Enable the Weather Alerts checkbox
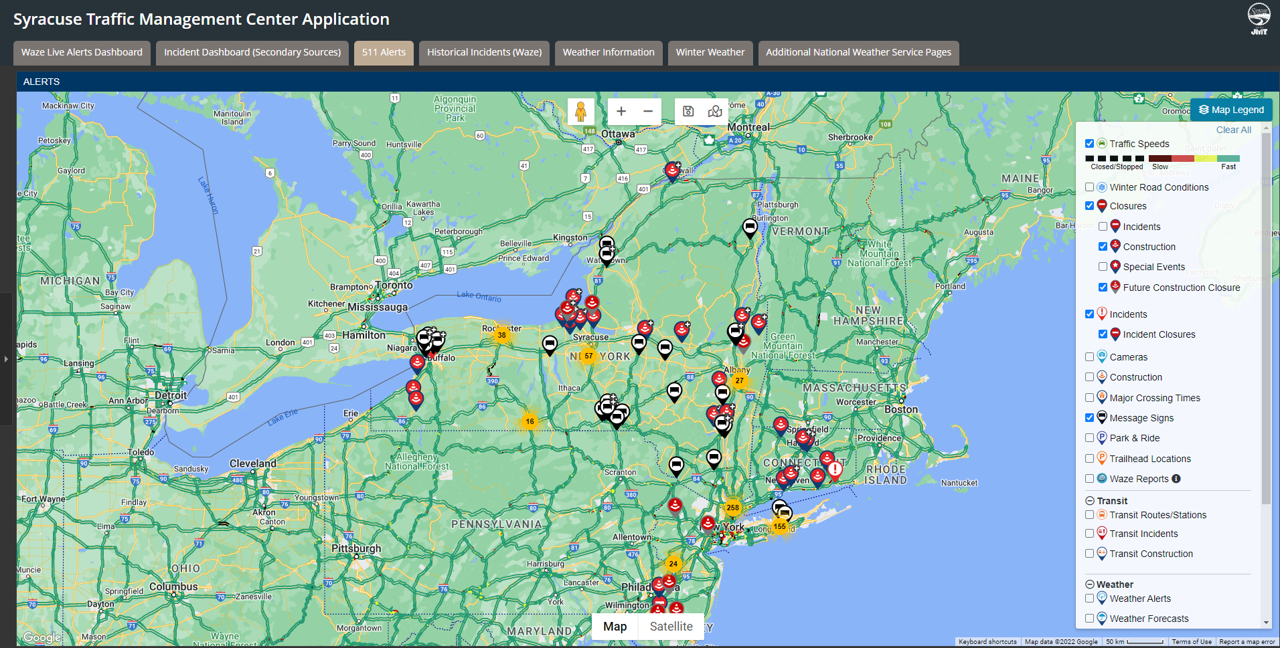Viewport: 1280px width, 648px height. pyautogui.click(x=1090, y=599)
